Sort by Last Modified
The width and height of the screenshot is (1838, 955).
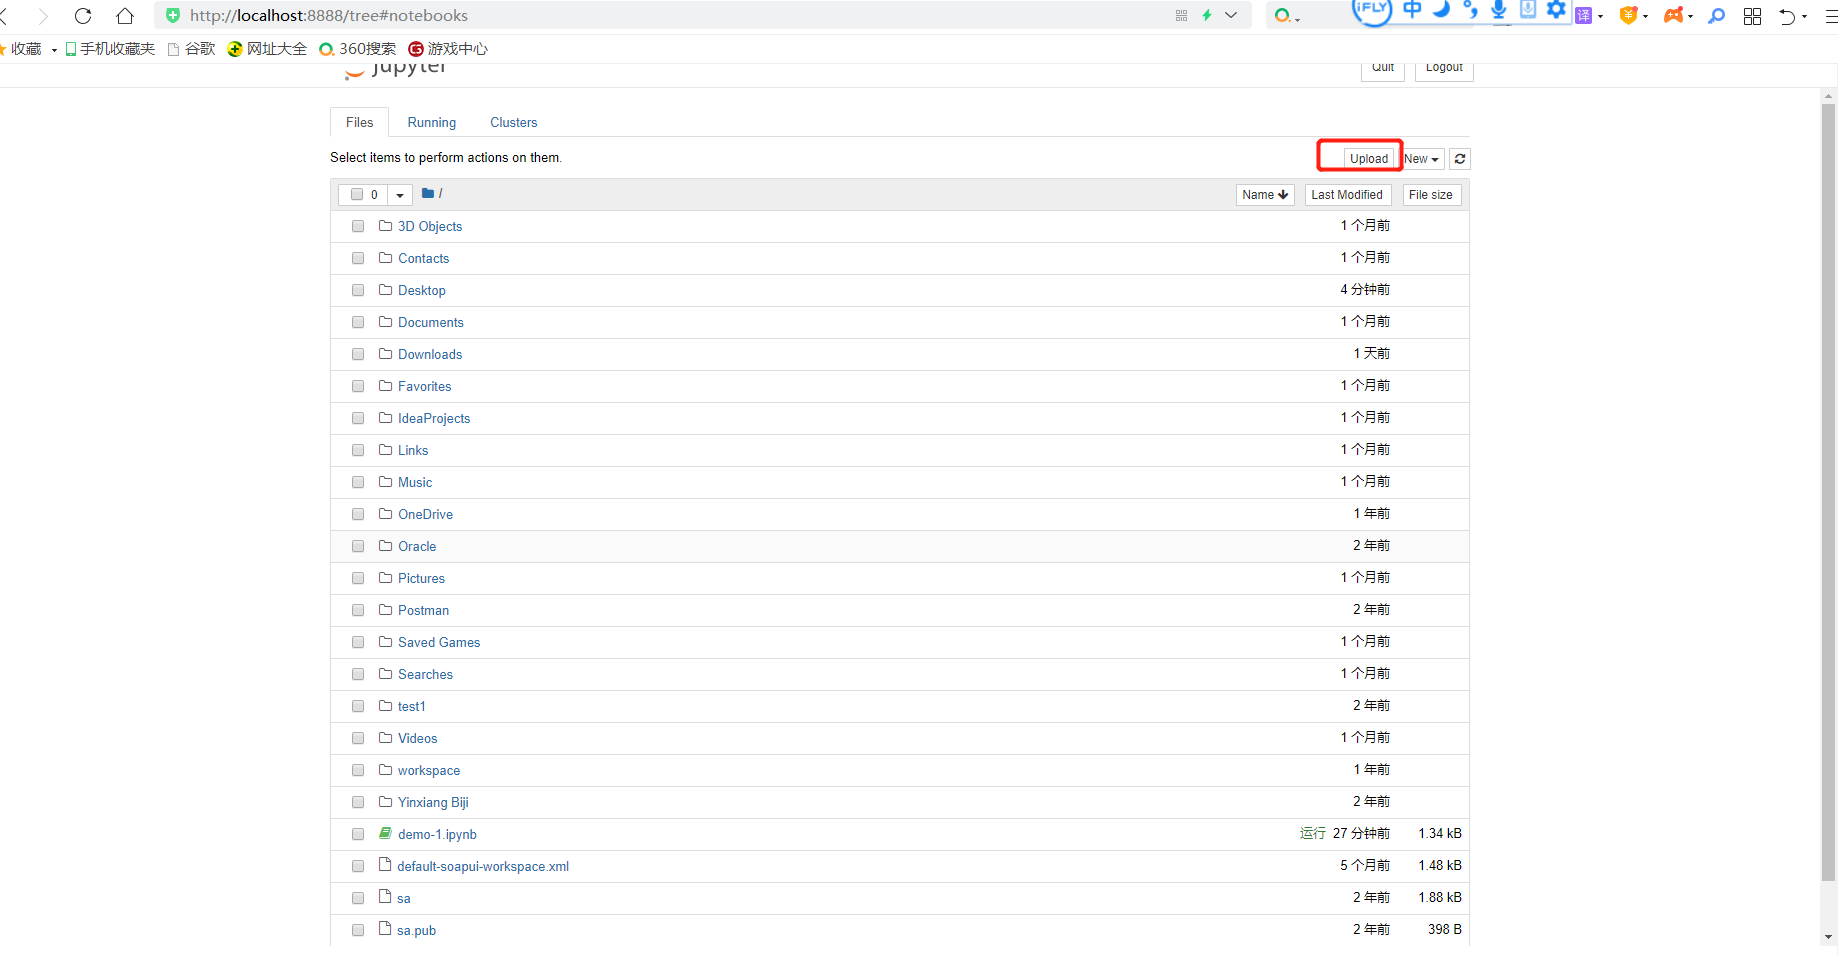coord(1347,195)
